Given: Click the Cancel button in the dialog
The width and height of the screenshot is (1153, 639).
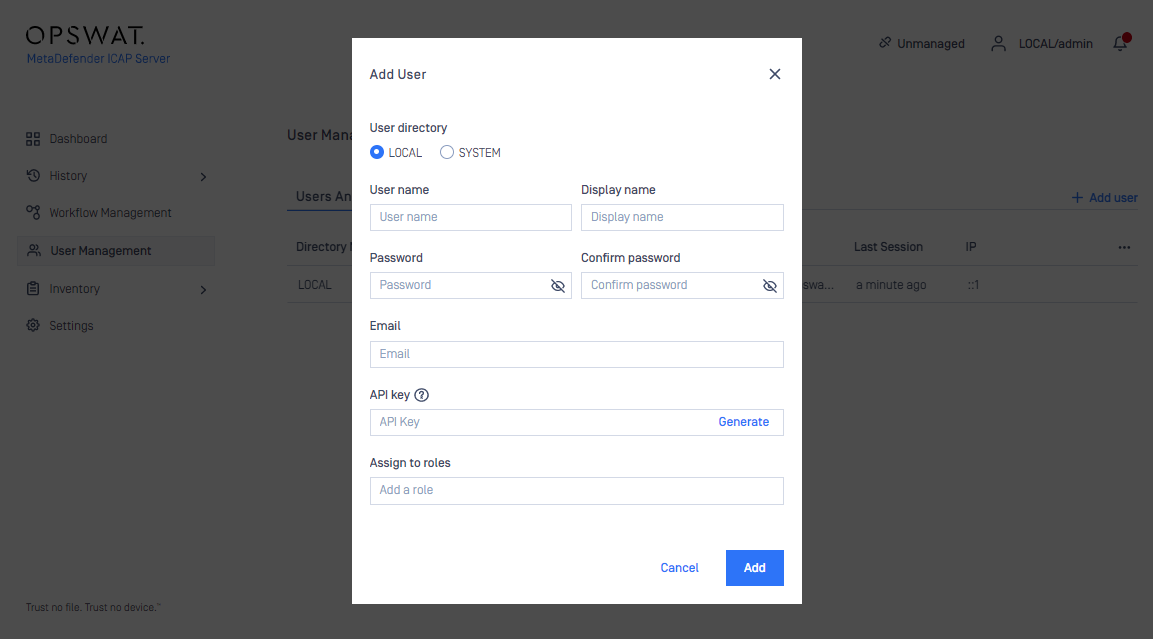Looking at the screenshot, I should point(679,568).
